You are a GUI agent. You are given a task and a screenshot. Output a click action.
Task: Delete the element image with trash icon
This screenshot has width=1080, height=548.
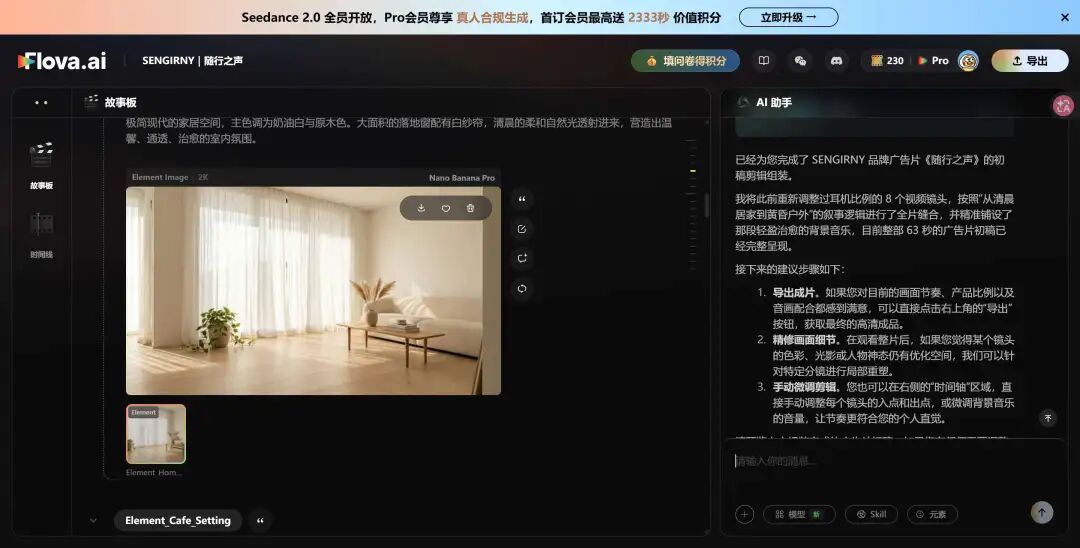(x=470, y=208)
